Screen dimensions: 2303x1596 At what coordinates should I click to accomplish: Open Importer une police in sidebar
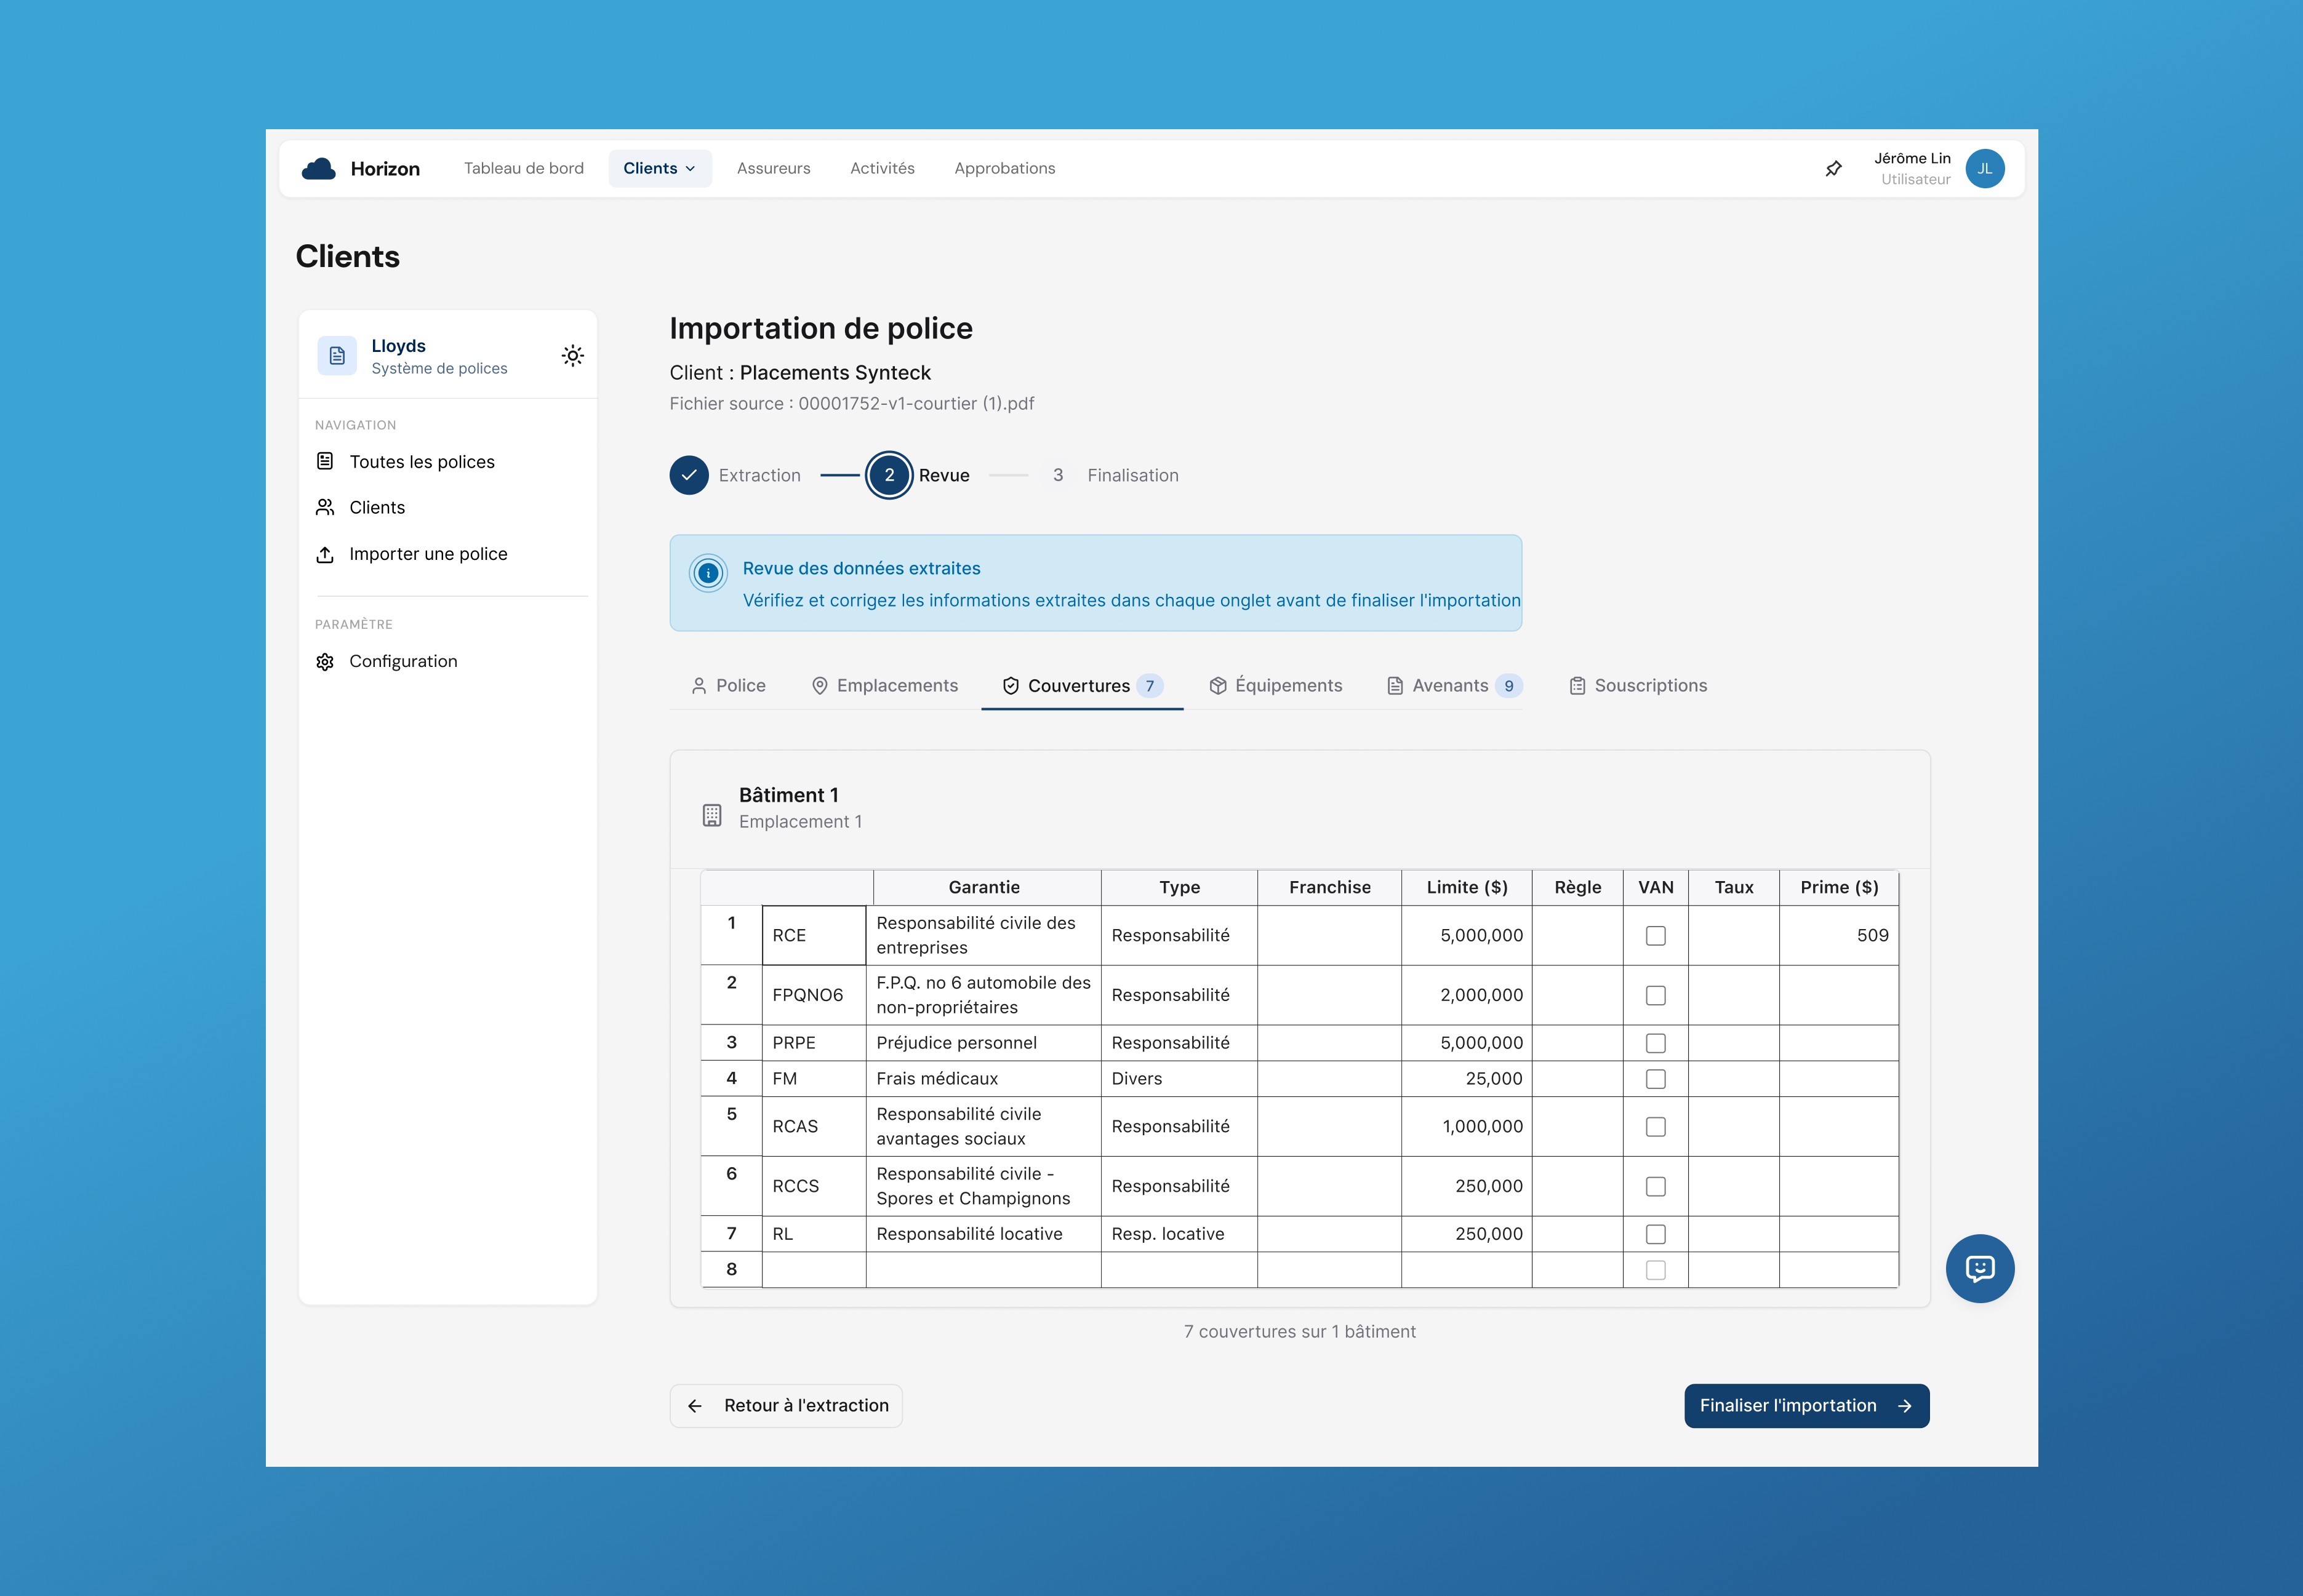point(427,554)
